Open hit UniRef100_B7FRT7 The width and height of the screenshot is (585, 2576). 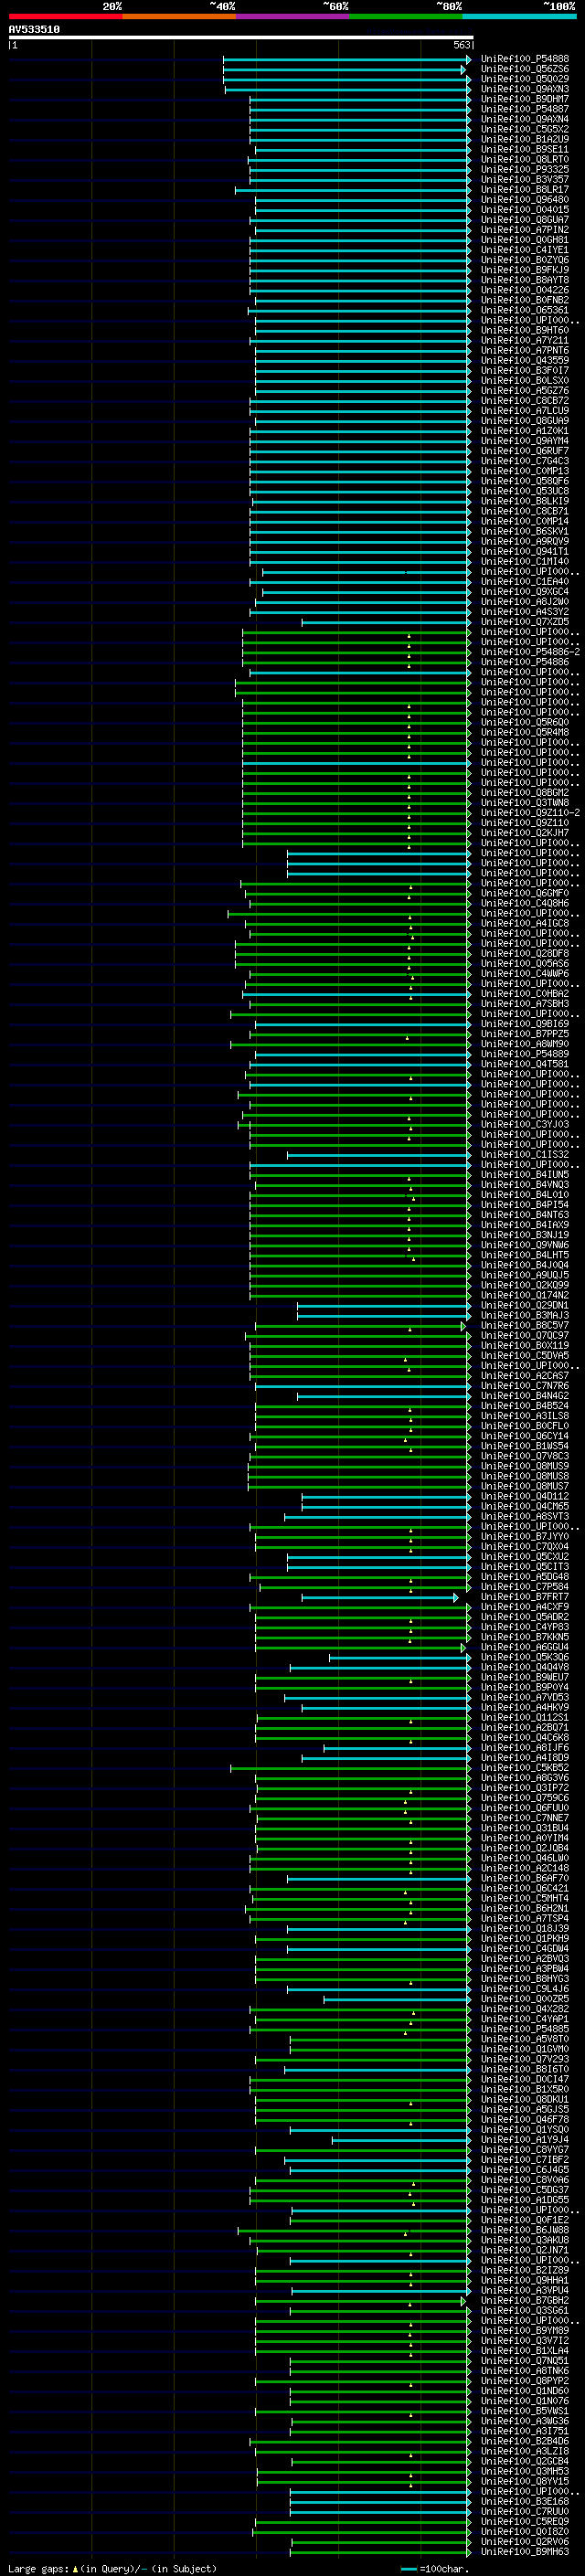(x=525, y=1597)
